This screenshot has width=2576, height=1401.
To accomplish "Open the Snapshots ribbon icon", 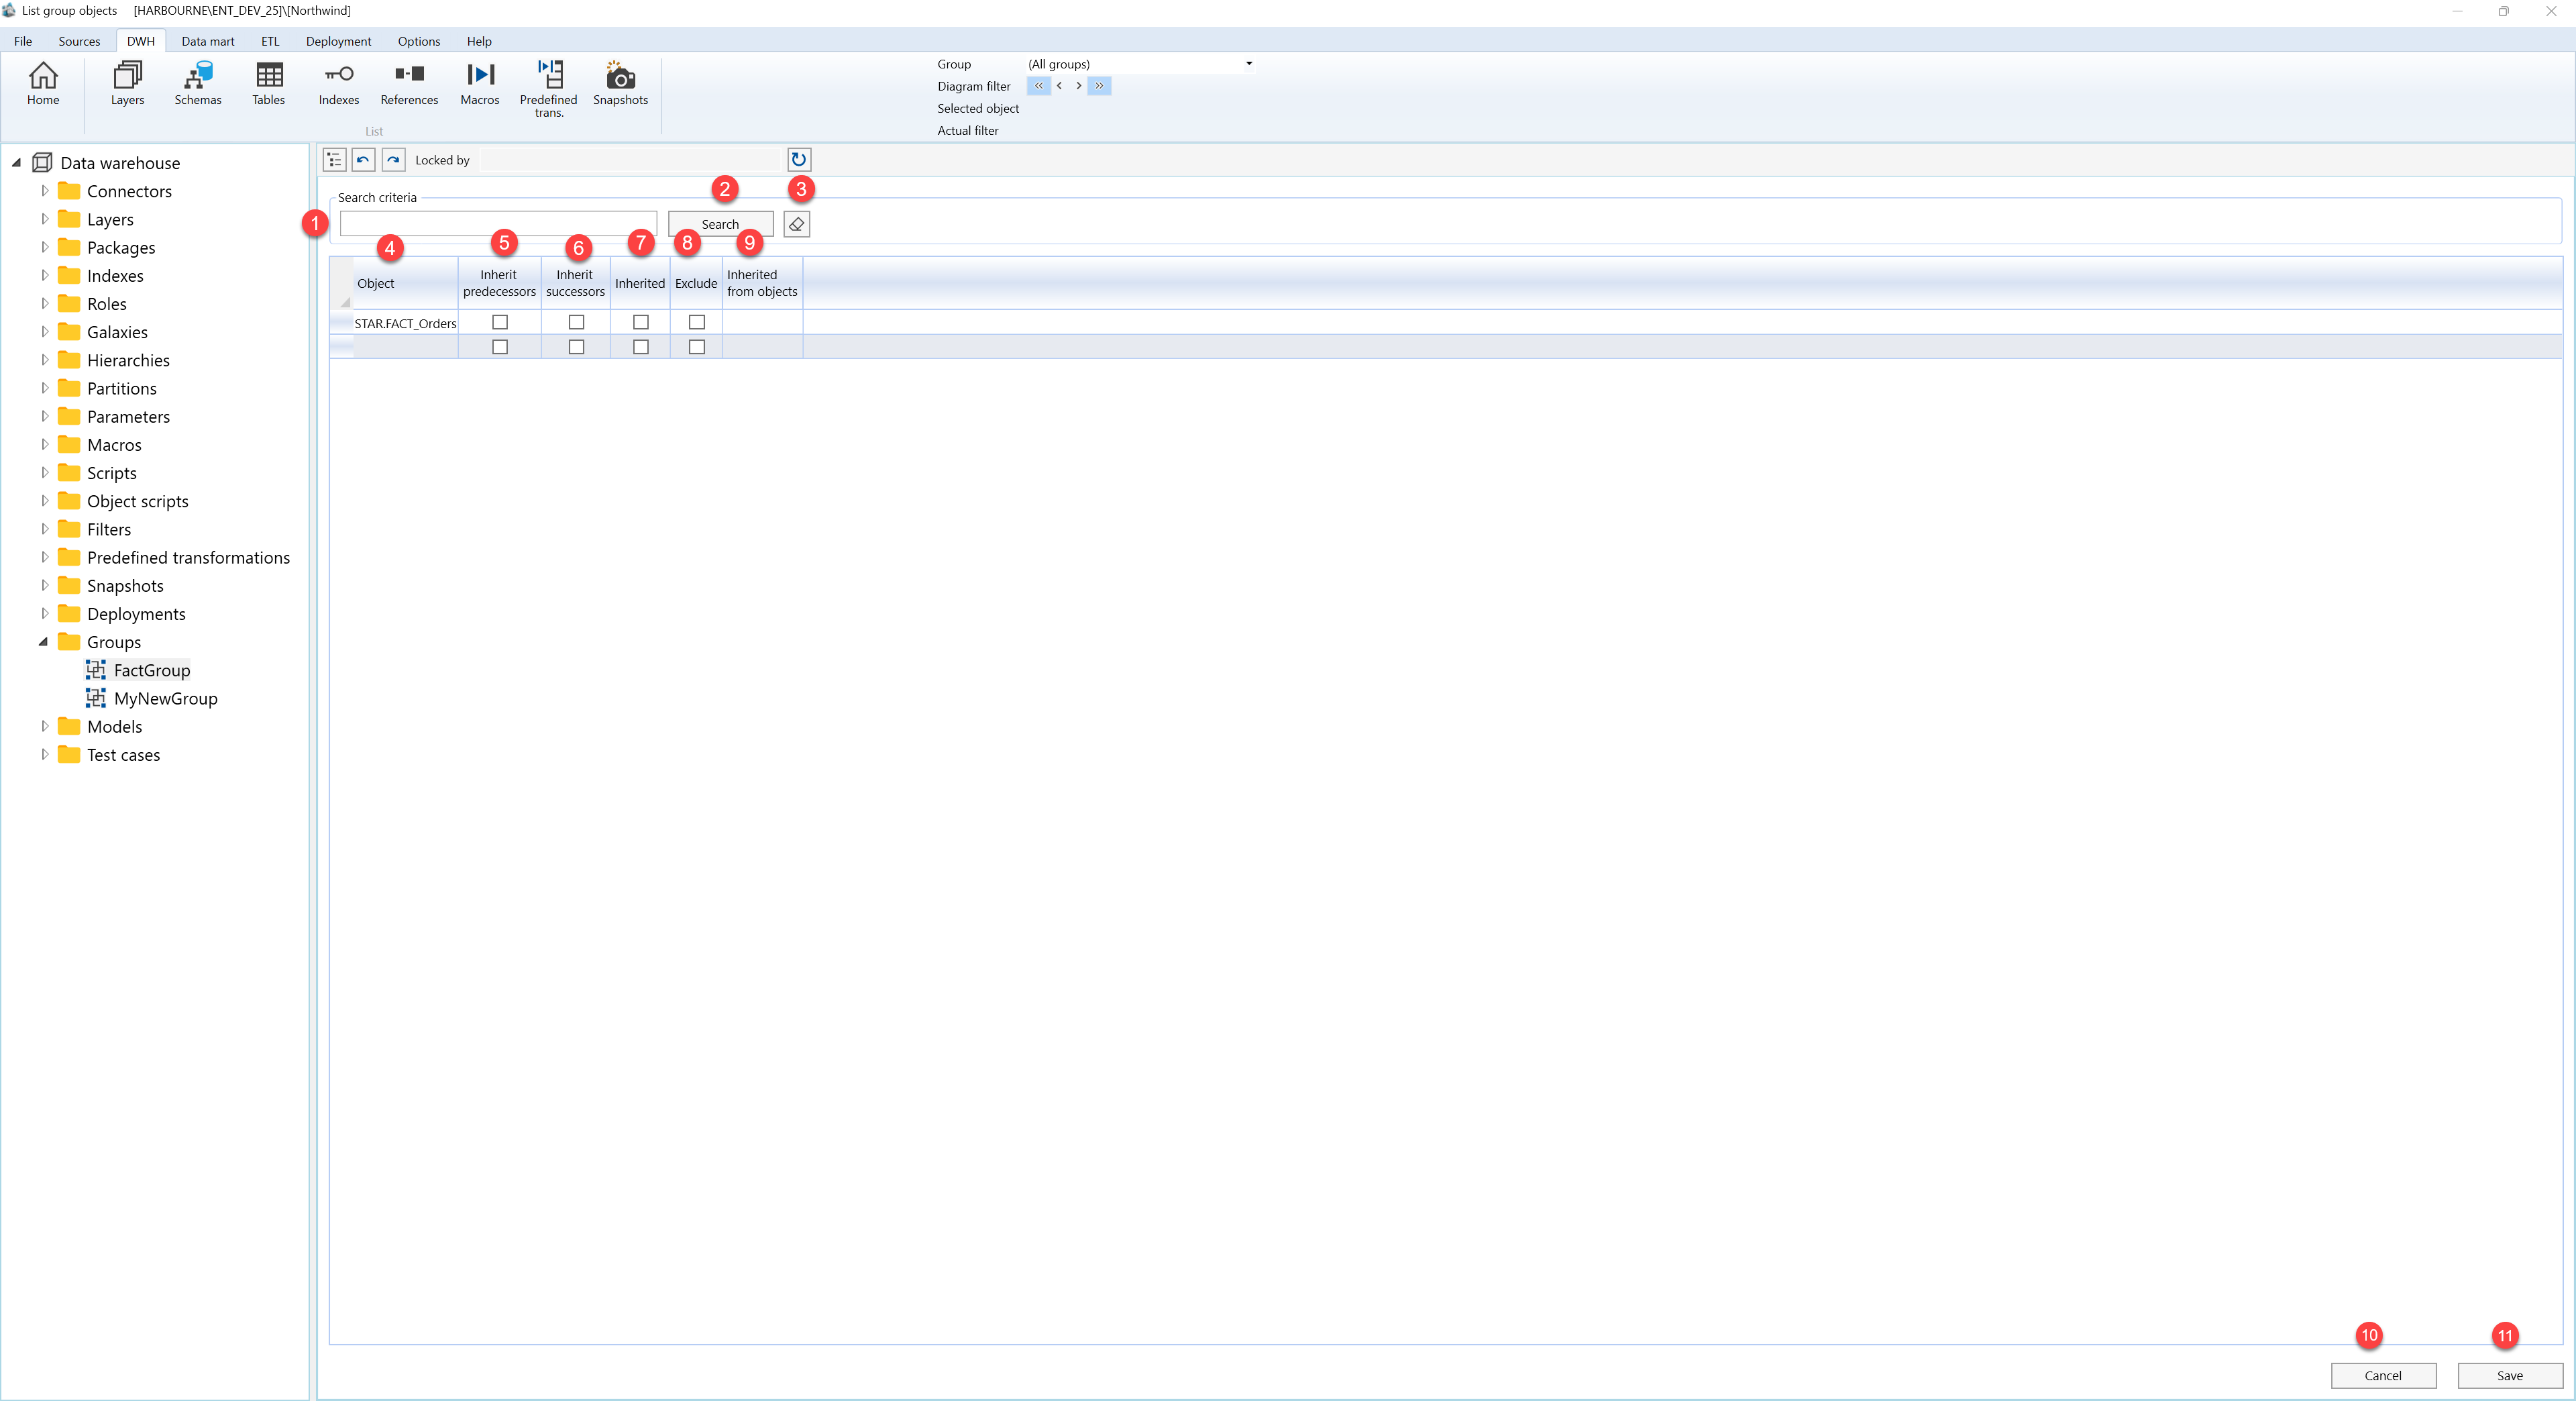I will click(620, 83).
